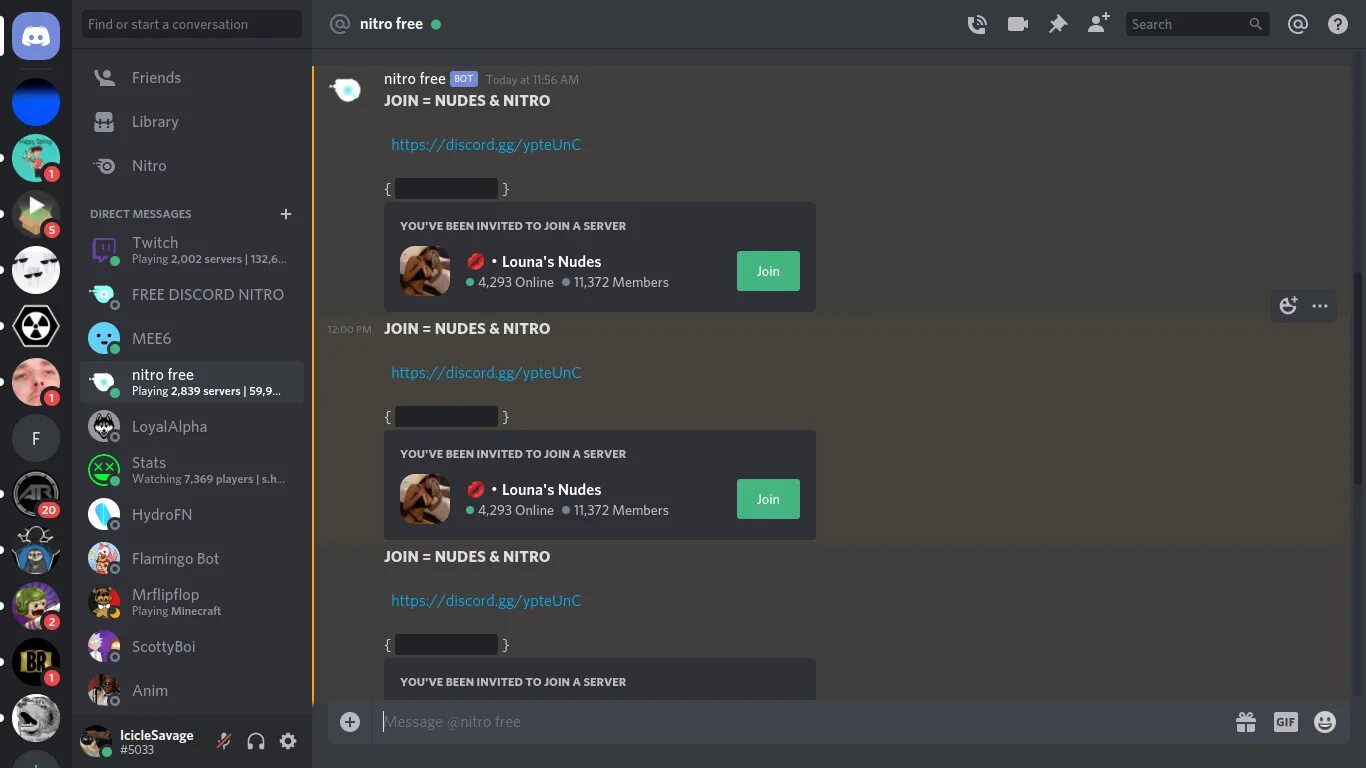Start a voice call
Screen dimensions: 1366x768
point(977,24)
